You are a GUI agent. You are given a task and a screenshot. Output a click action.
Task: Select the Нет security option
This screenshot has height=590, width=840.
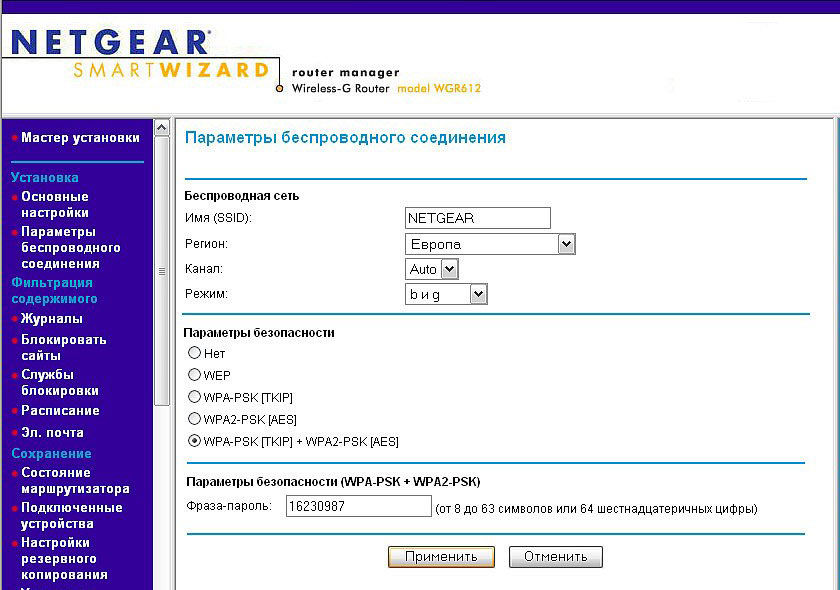(x=195, y=353)
